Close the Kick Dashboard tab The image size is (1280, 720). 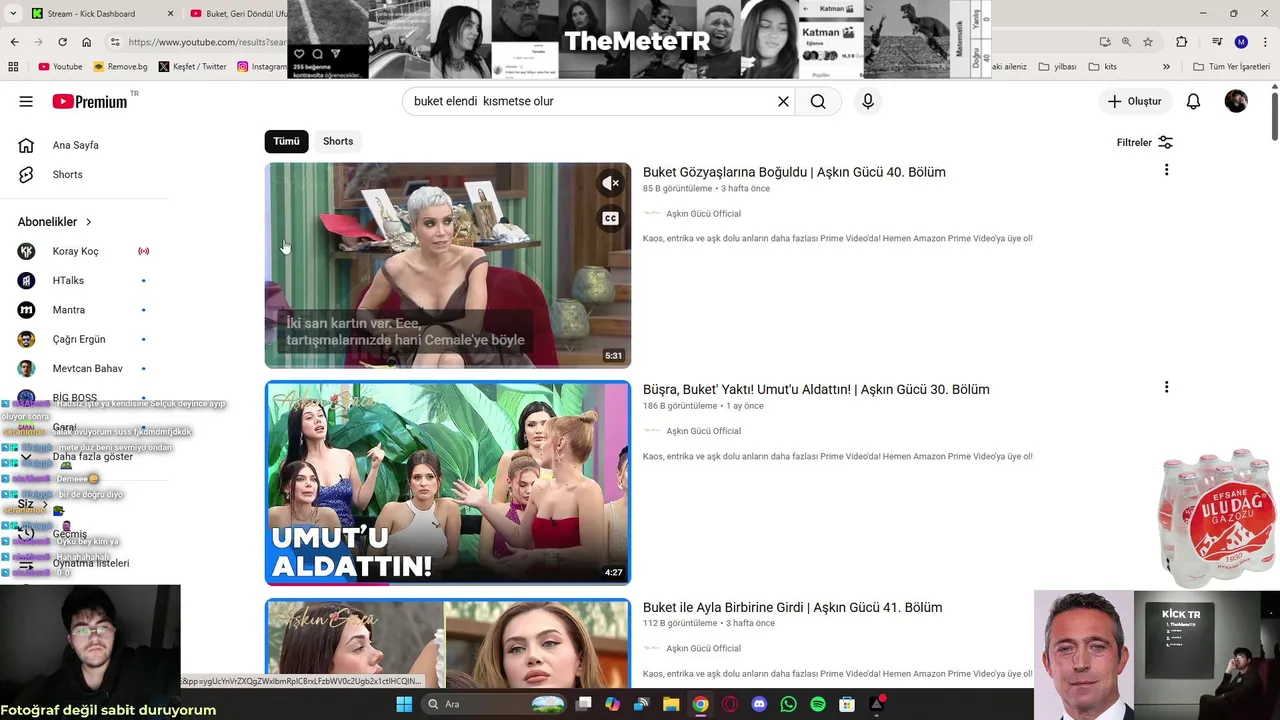(x=170, y=14)
